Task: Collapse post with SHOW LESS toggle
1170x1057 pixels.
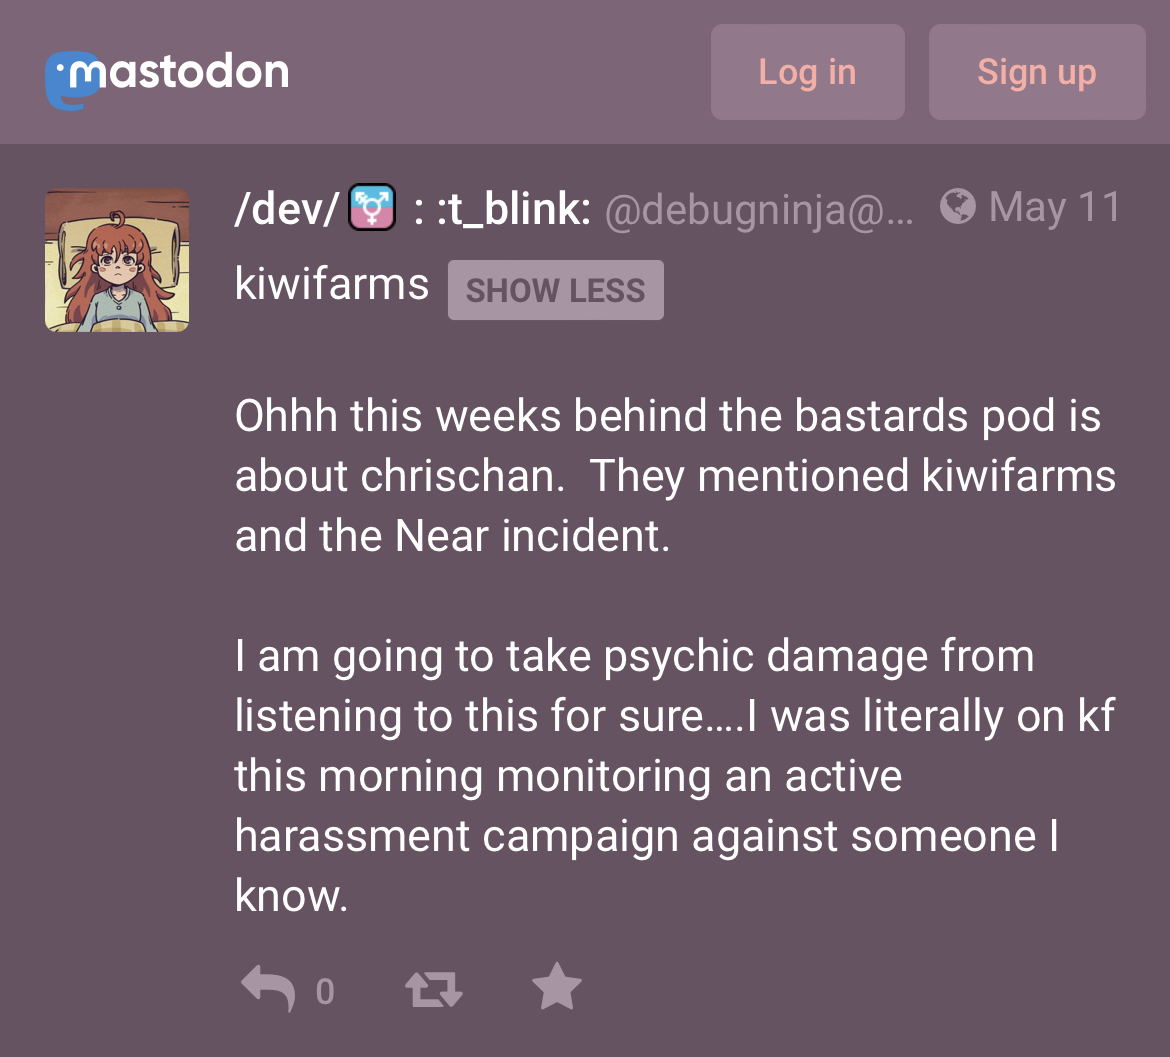Action: [x=555, y=290]
